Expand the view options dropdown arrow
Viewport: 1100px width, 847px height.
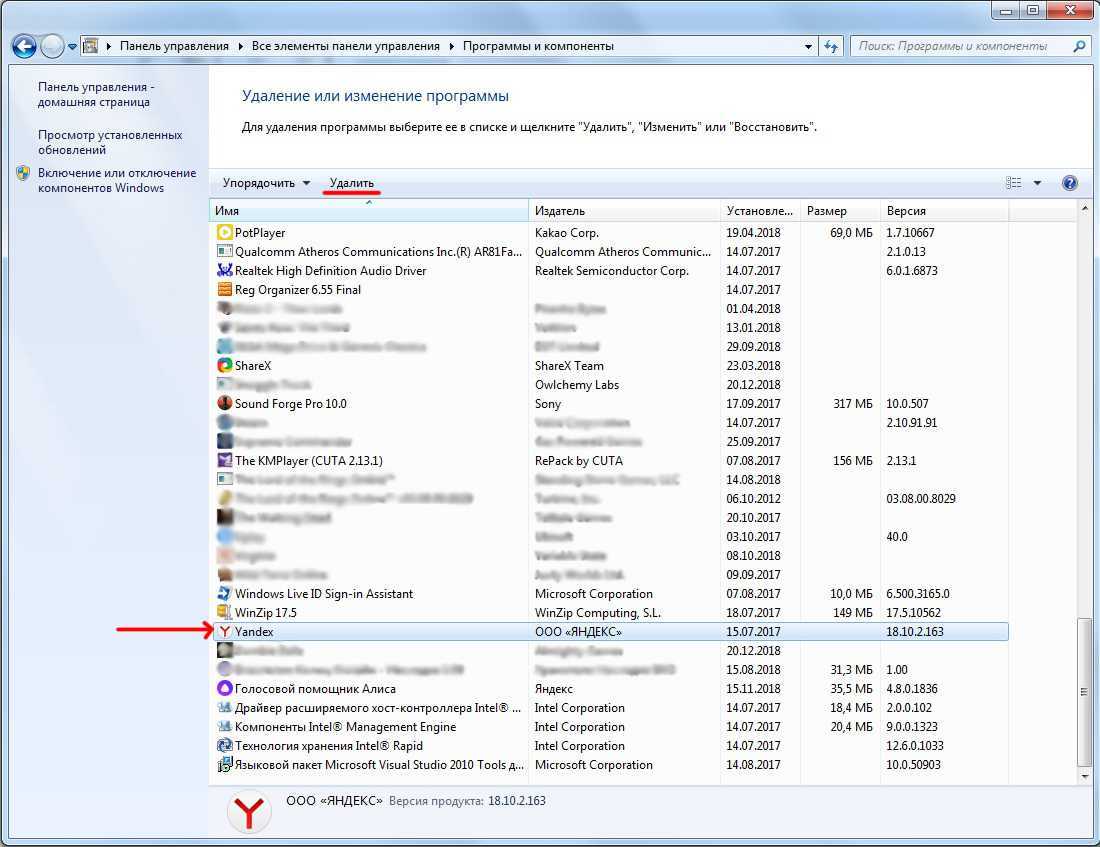coord(1037,183)
